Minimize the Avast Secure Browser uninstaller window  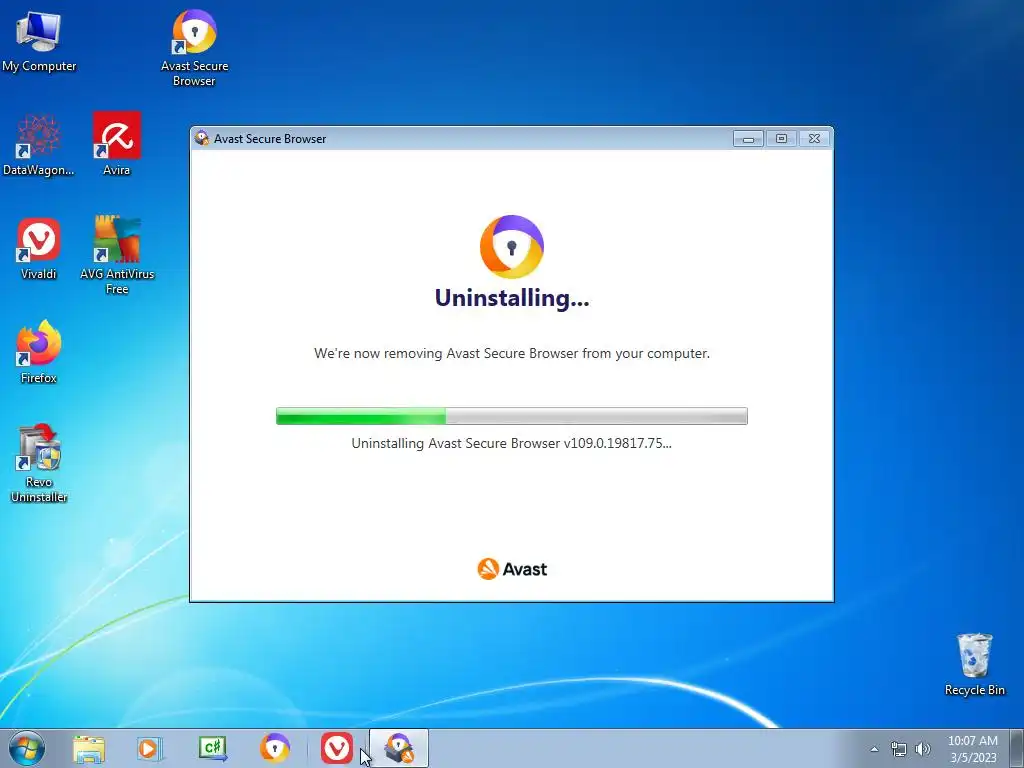748,138
